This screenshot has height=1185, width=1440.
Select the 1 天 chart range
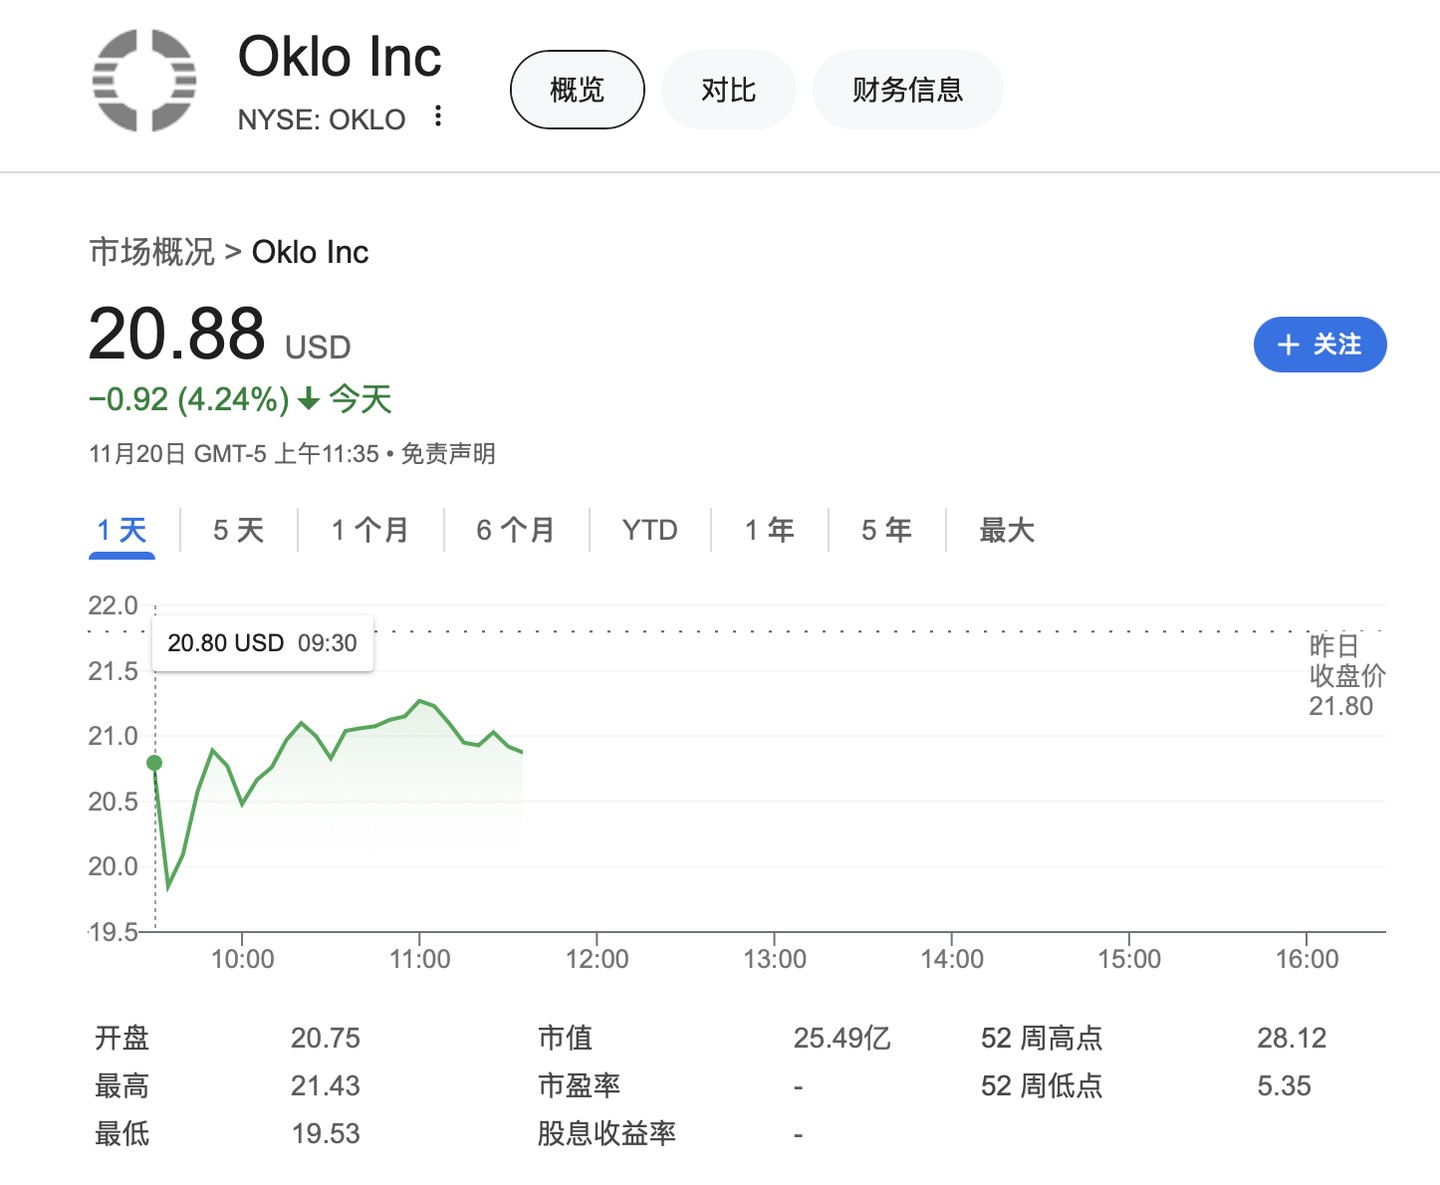click(122, 530)
